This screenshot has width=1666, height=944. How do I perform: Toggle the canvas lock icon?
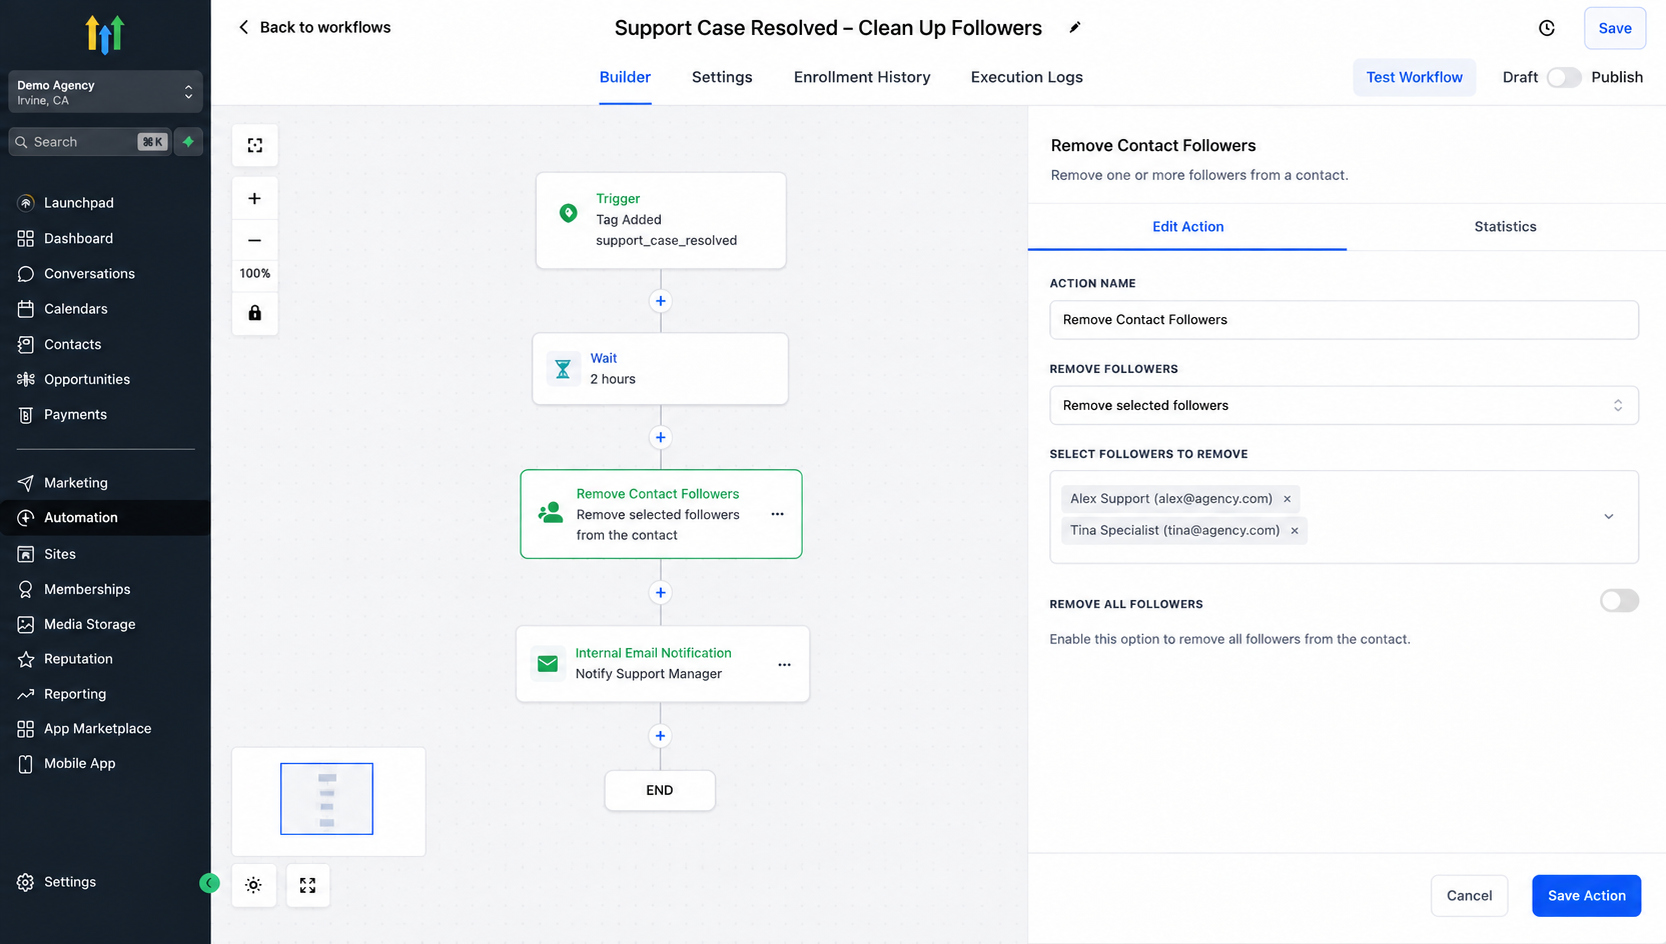coord(255,313)
